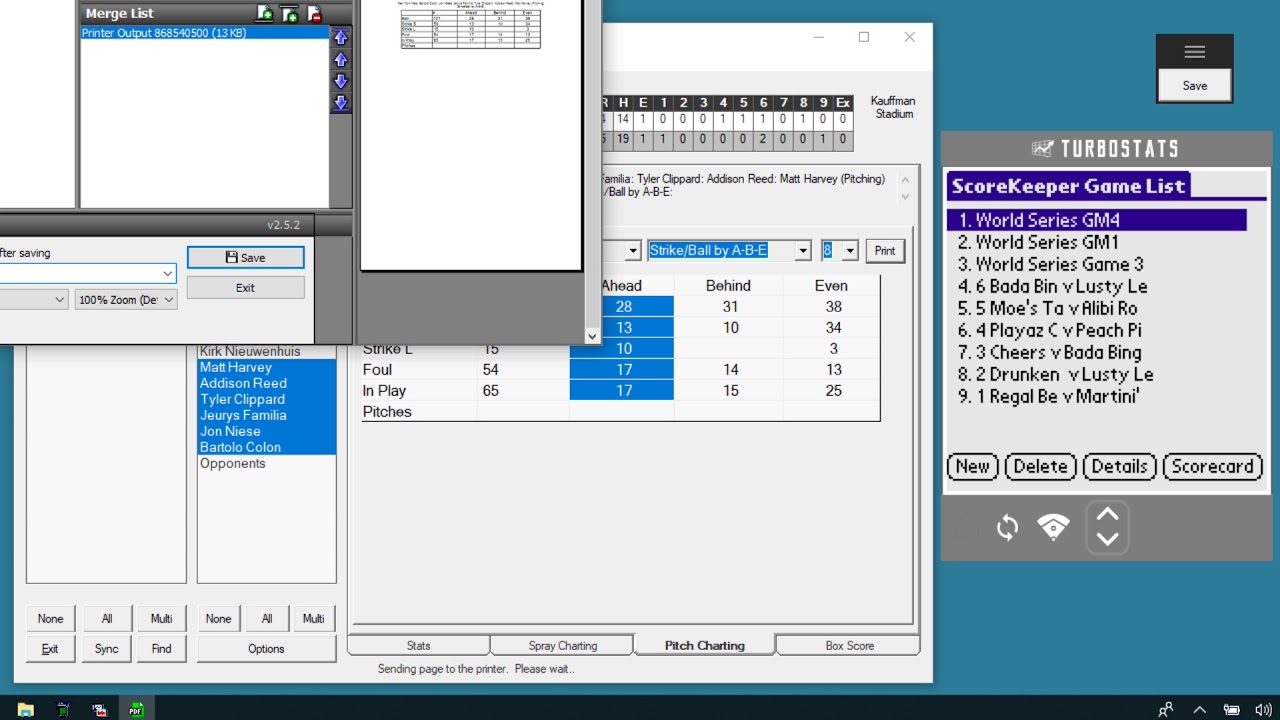Viewport: 1280px width, 720px height.
Task: Select the Pitch Charting tab
Action: (705, 645)
